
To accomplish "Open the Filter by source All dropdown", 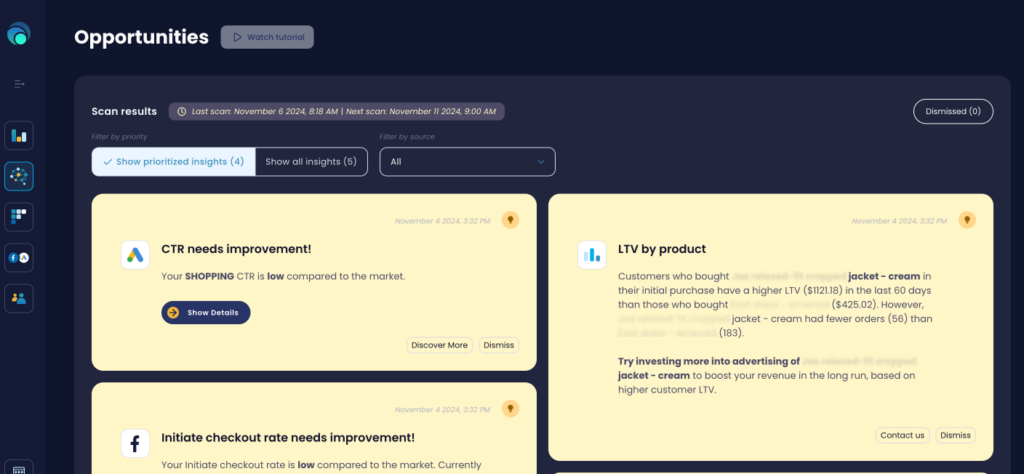I will (x=468, y=162).
